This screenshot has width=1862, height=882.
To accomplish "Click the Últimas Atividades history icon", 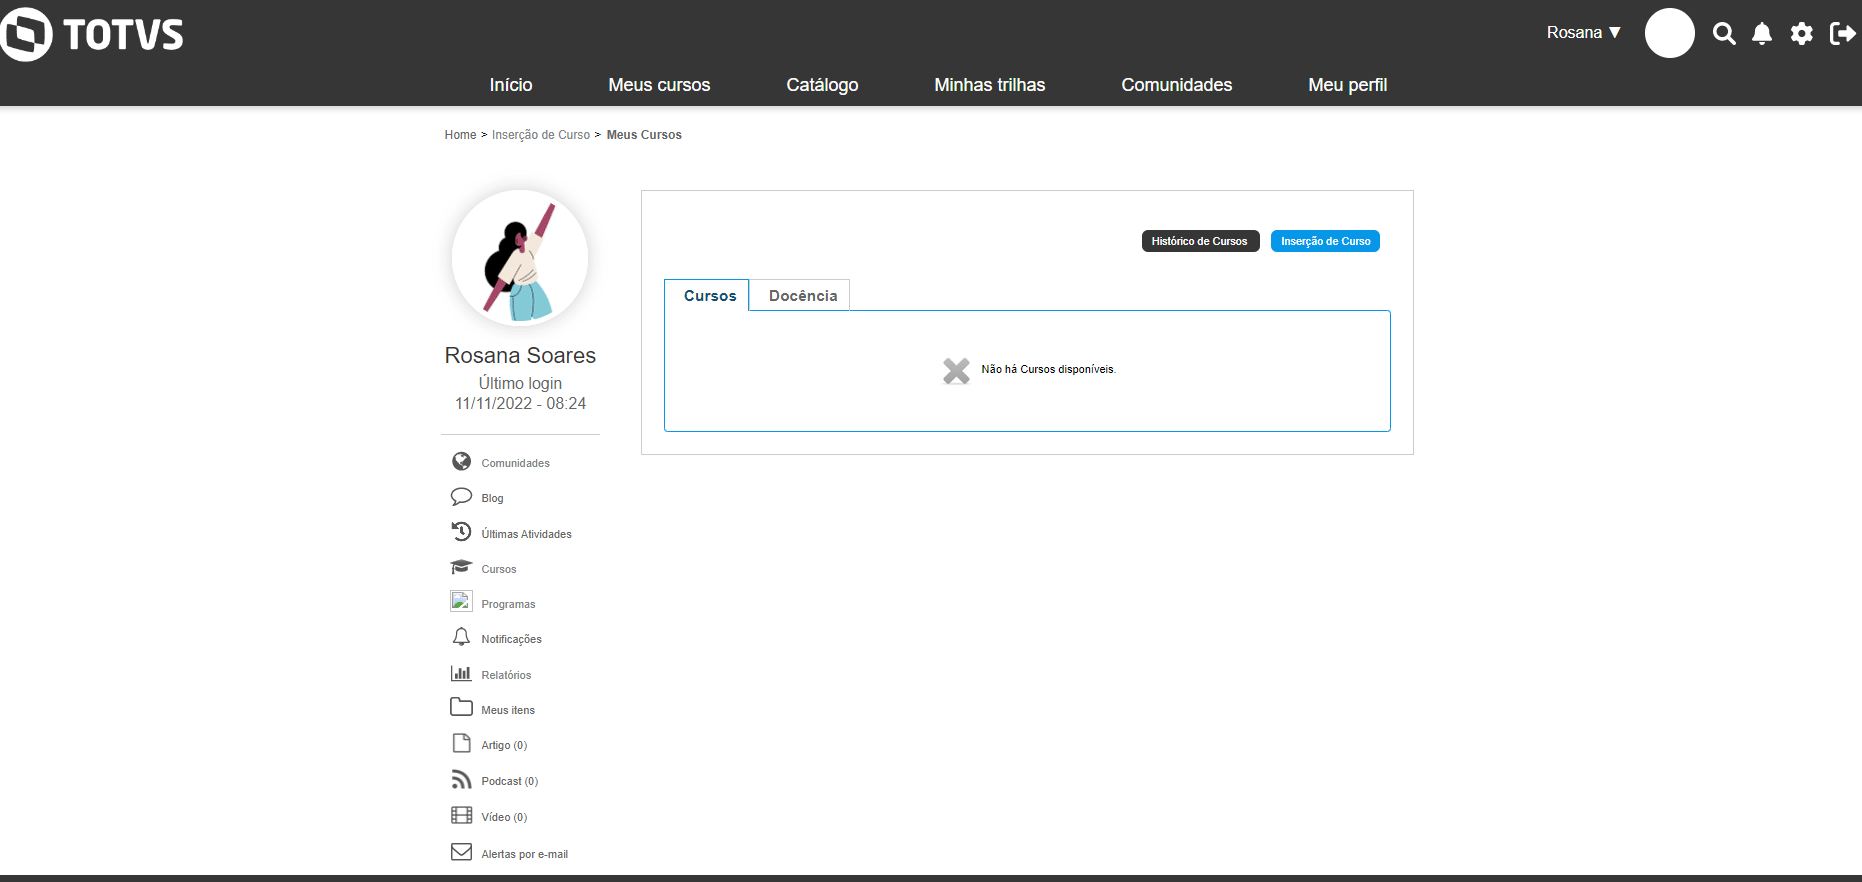I will (x=461, y=531).
